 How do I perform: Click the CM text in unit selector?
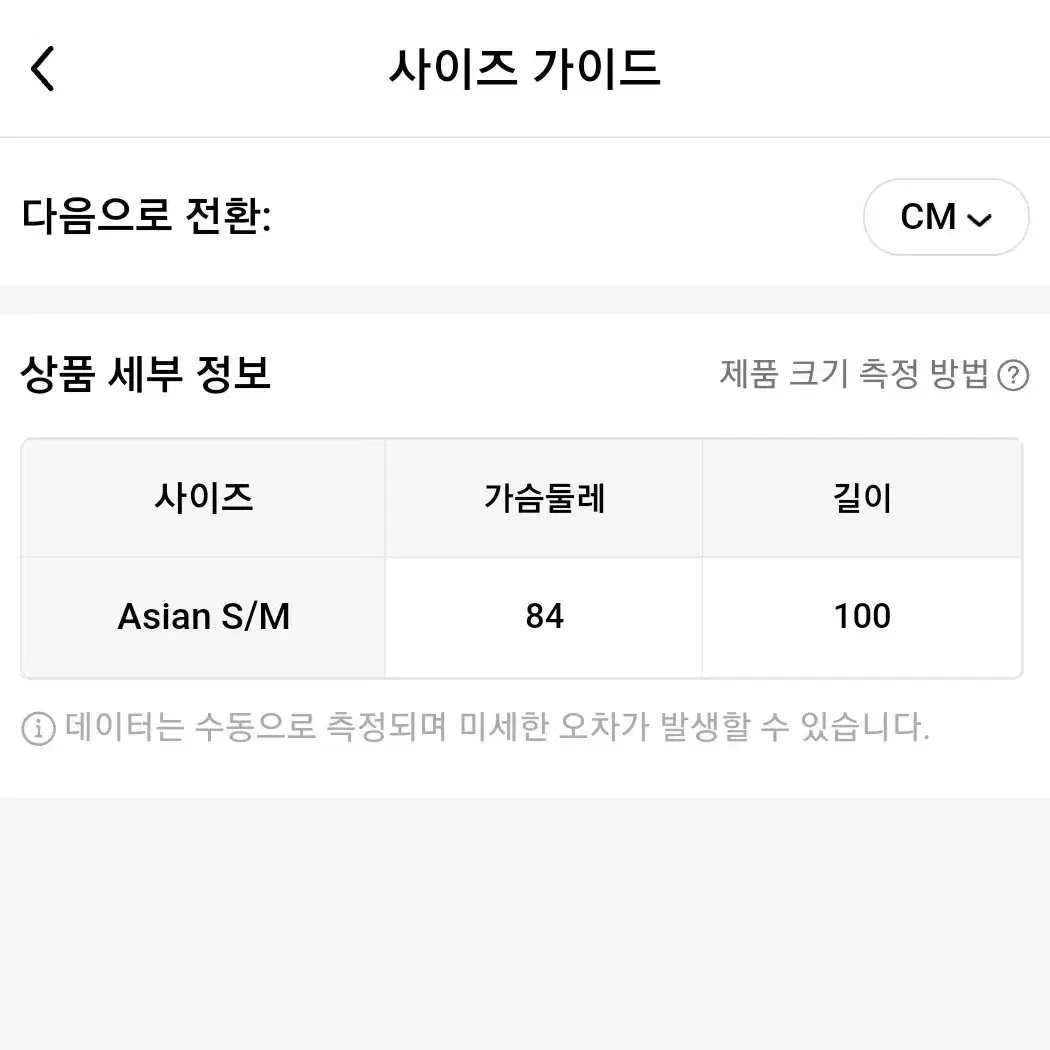coord(927,217)
